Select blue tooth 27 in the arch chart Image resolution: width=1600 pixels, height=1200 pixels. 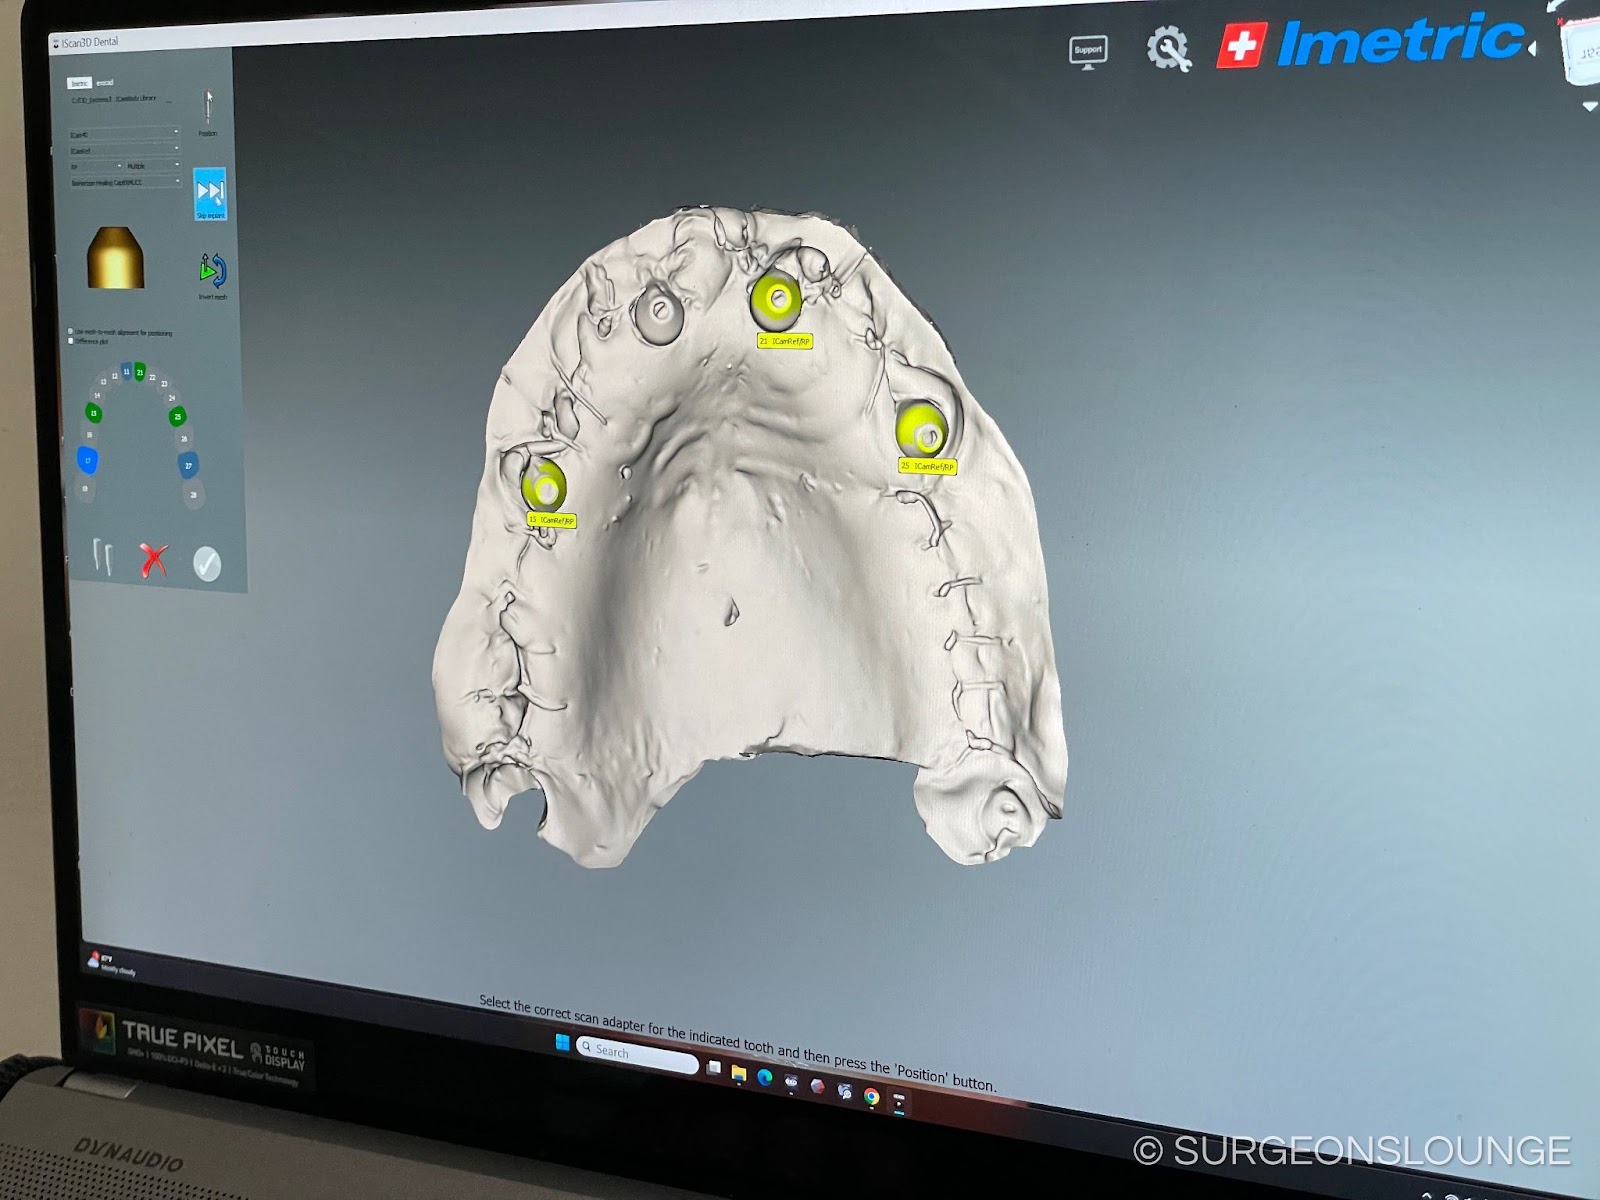[188, 465]
